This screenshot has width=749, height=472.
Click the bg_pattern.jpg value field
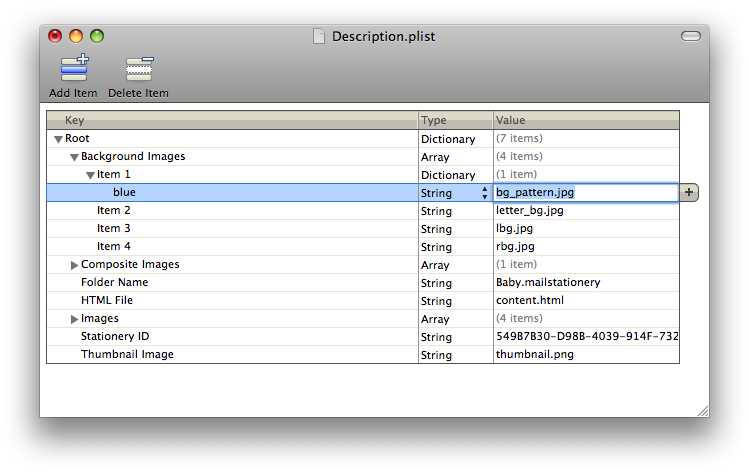click(585, 193)
